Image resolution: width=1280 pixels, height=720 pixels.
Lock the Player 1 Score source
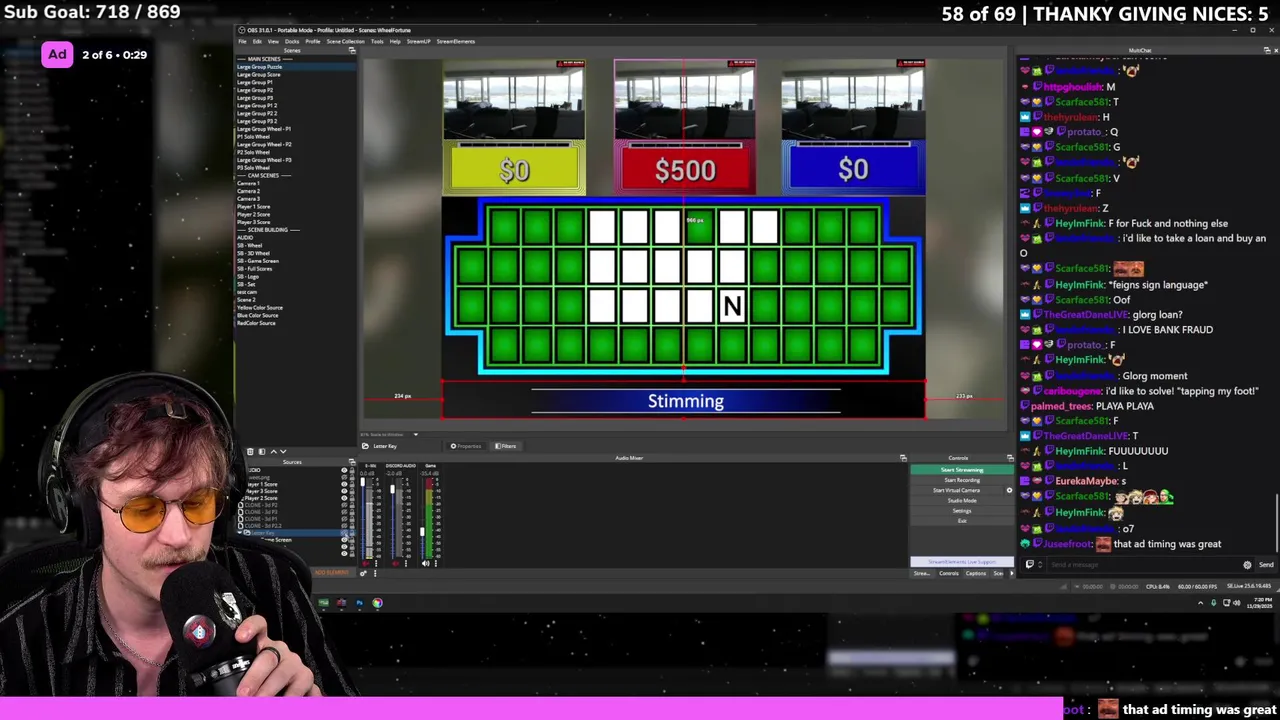pos(352,484)
